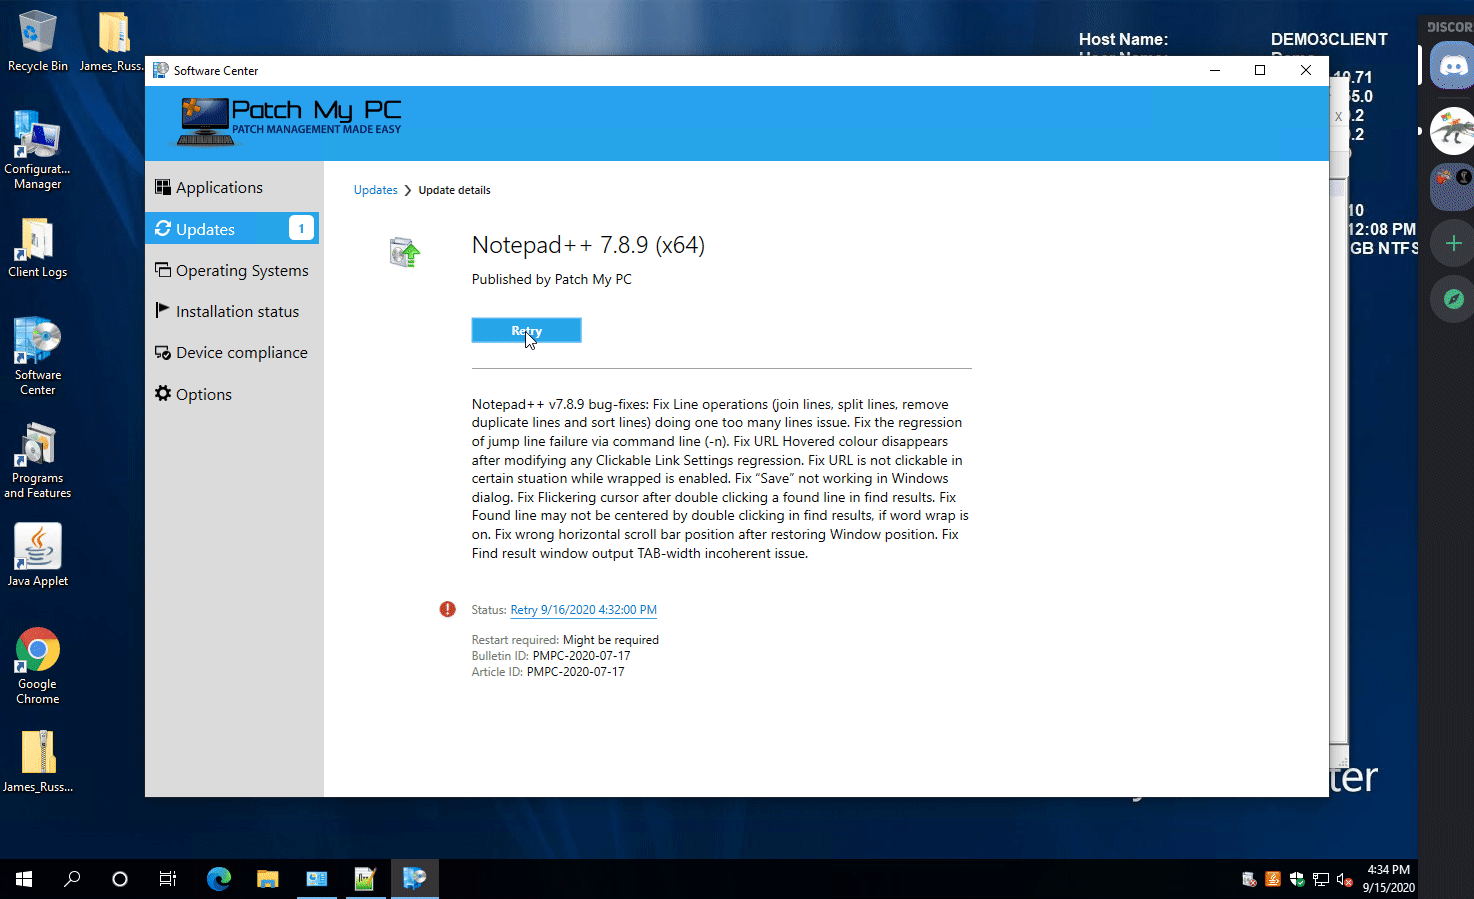Click Discord add server plus button
Viewport: 1474px width, 899px height.
click(1453, 243)
